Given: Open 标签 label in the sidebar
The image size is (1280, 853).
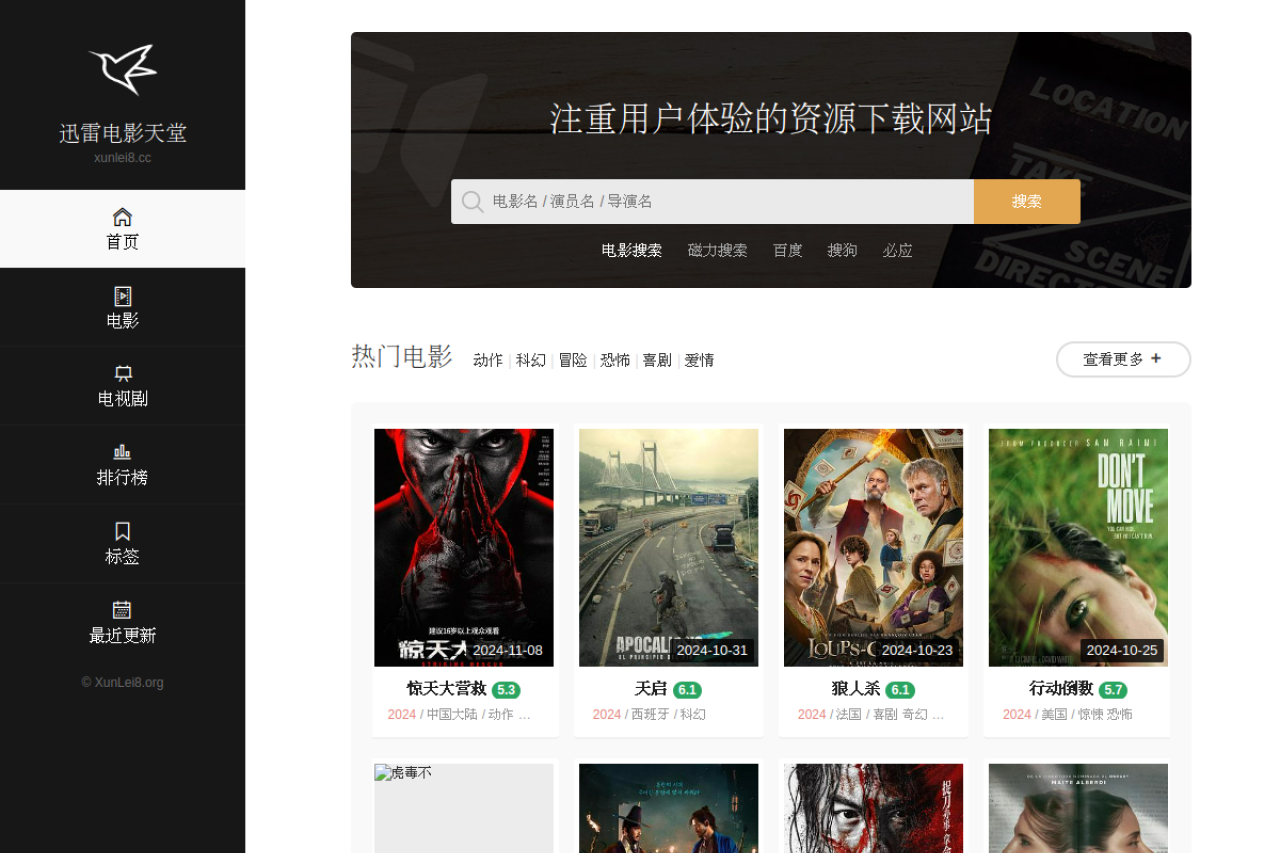Looking at the screenshot, I should pos(122,557).
